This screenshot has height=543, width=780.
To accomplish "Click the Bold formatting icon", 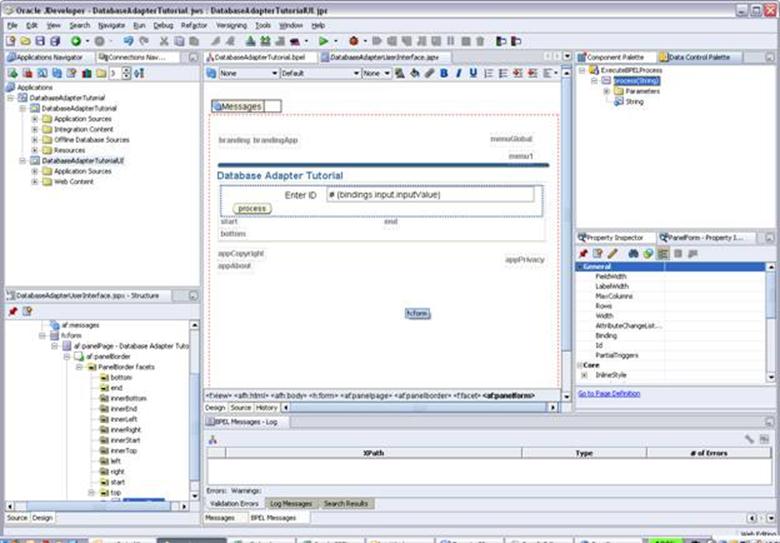I will tap(444, 74).
